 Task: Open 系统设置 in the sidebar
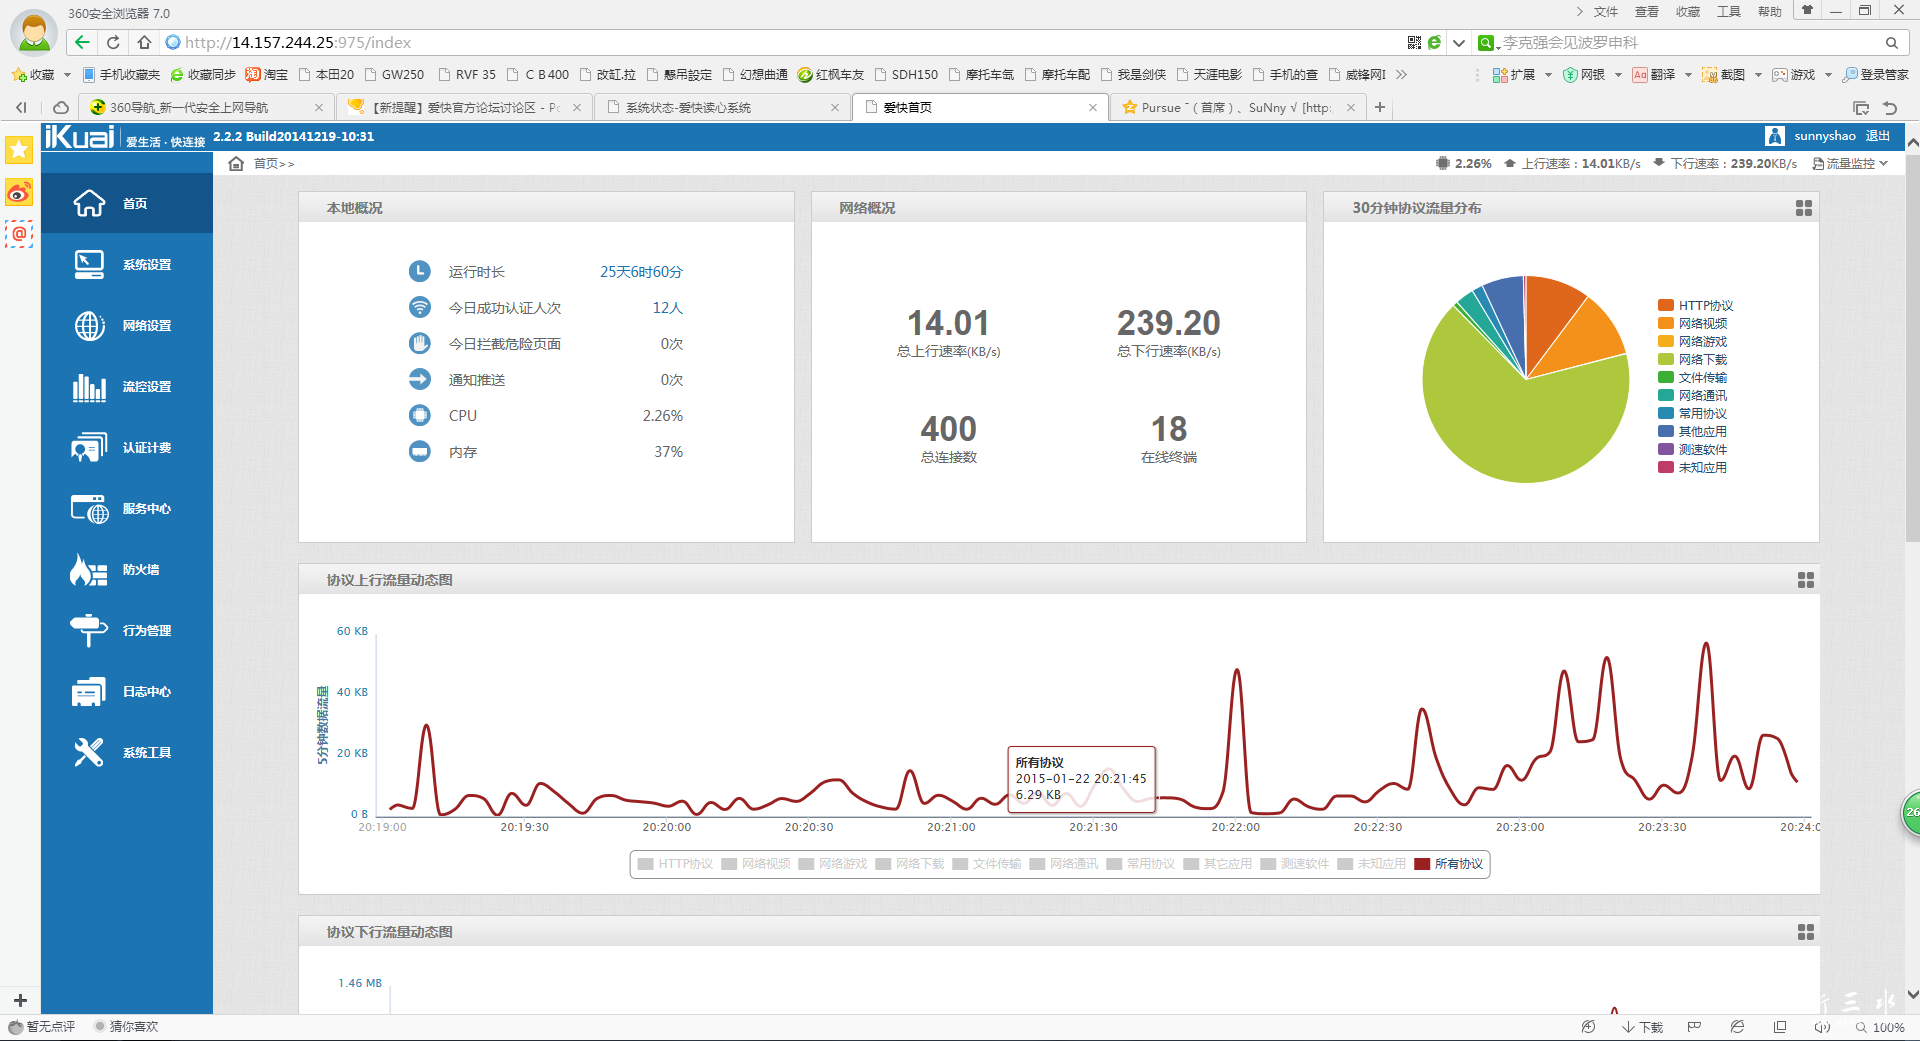coord(127,264)
